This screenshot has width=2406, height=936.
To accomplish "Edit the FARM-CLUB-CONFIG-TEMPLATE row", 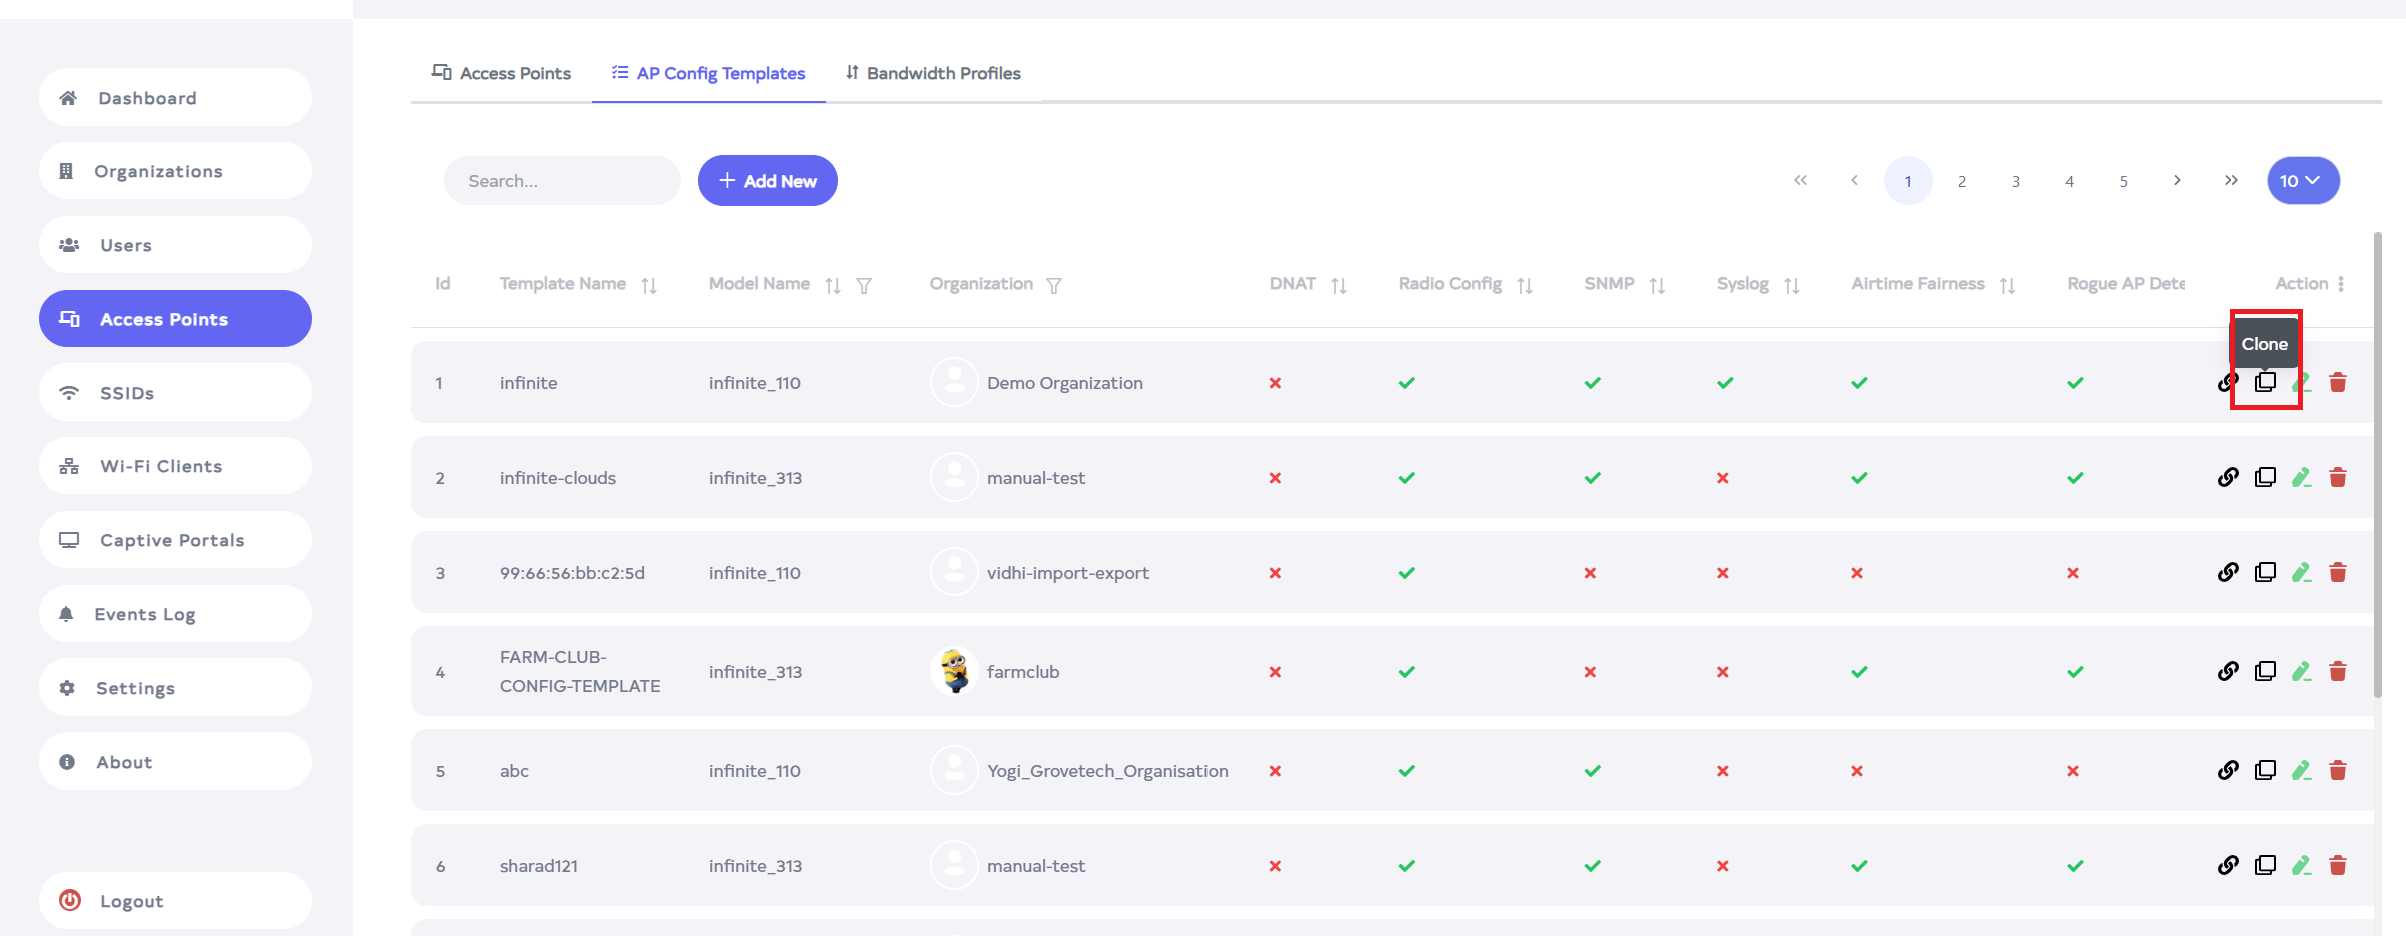I will coord(2301,671).
